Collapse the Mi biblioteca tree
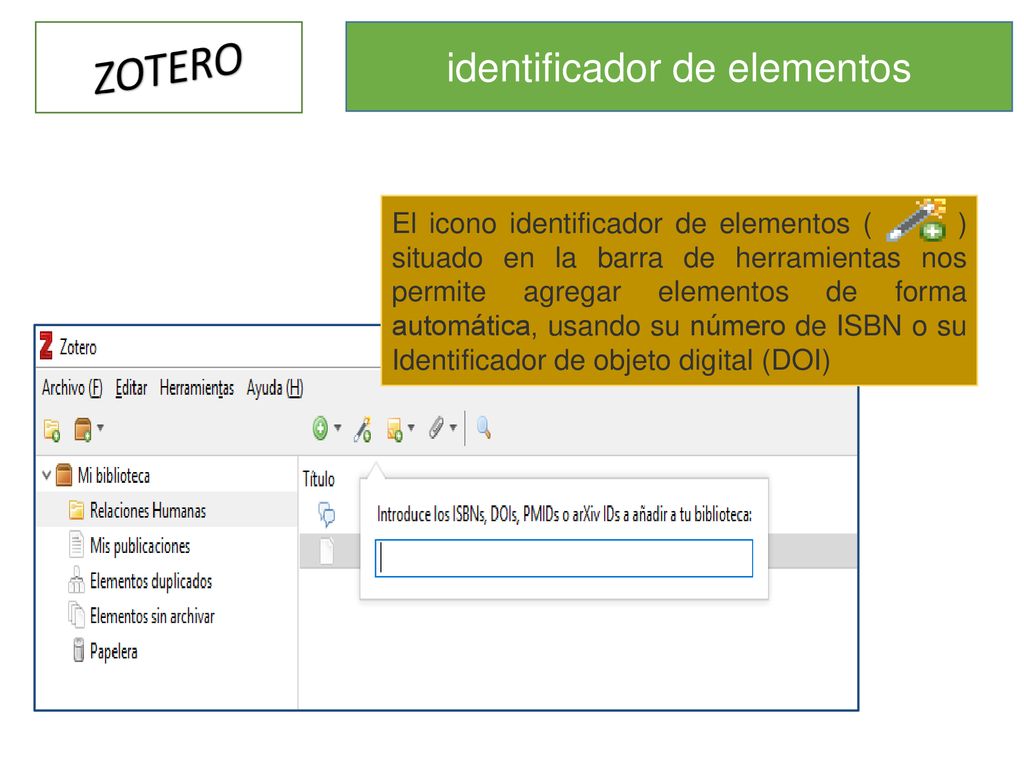Screen dimensions: 1024x768 click(x=46, y=475)
